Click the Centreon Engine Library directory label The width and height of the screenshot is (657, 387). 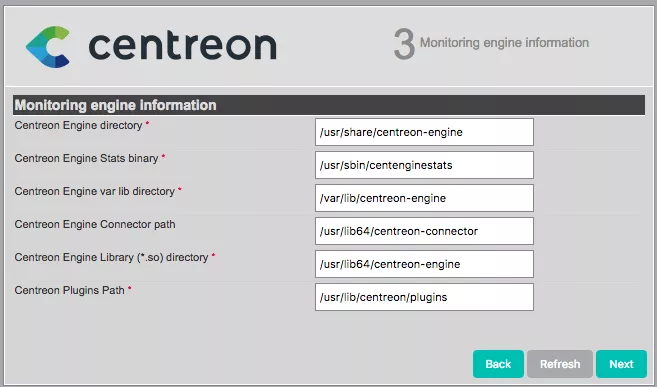click(111, 257)
